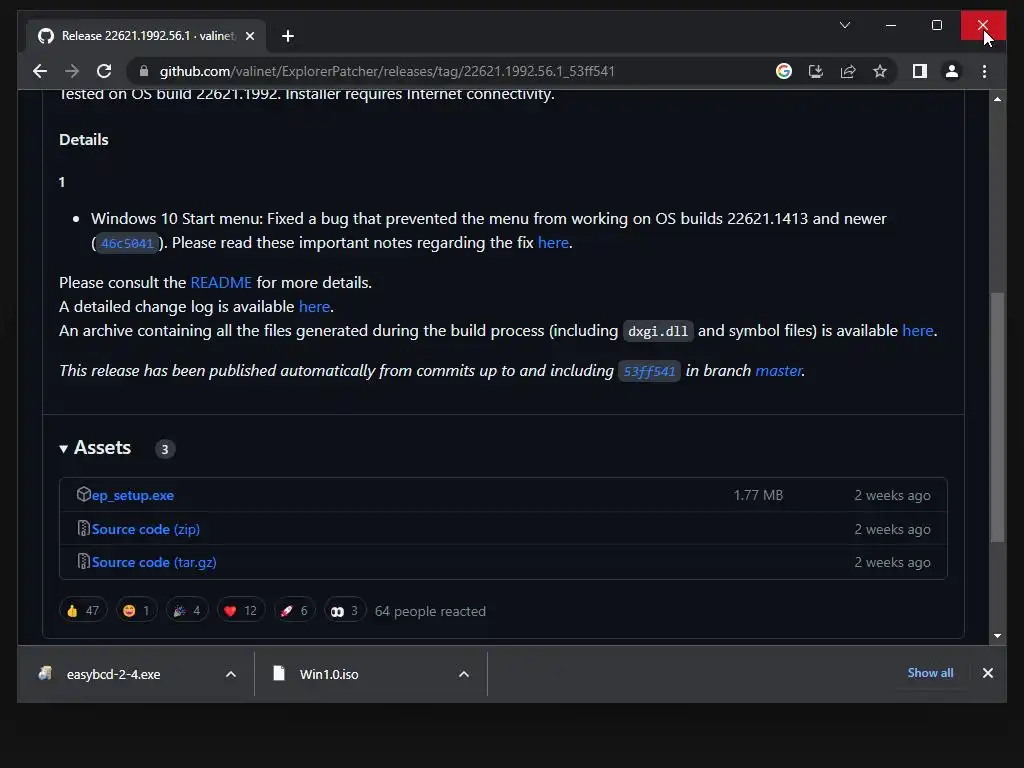Click the install app icon in address bar
The width and height of the screenshot is (1024, 768).
click(816, 71)
